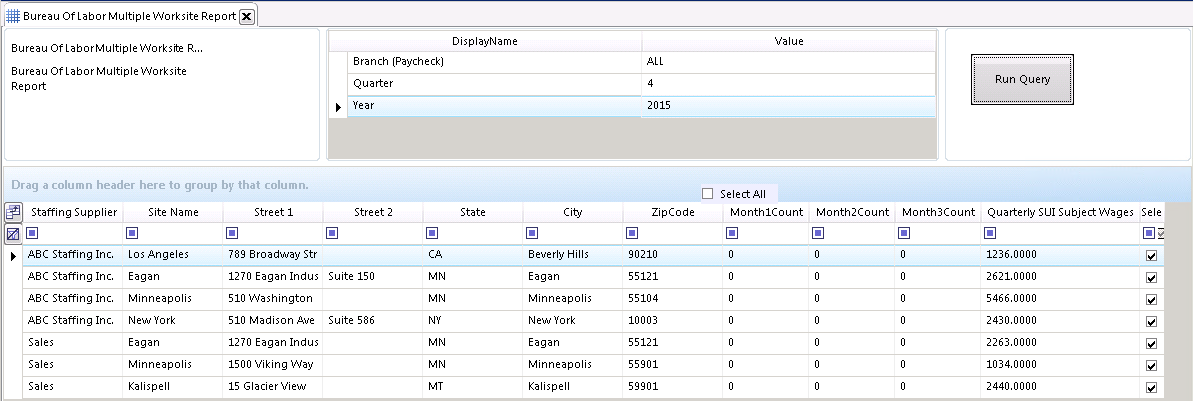
Task: Uncheck the Select box for Los Angeles row
Action: click(1151, 255)
